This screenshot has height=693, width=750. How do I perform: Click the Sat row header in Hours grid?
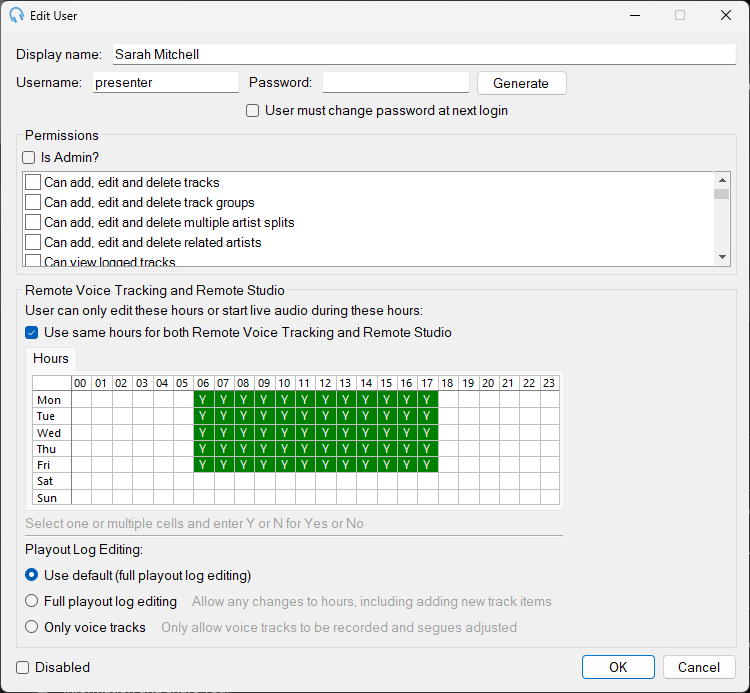click(x=52, y=481)
